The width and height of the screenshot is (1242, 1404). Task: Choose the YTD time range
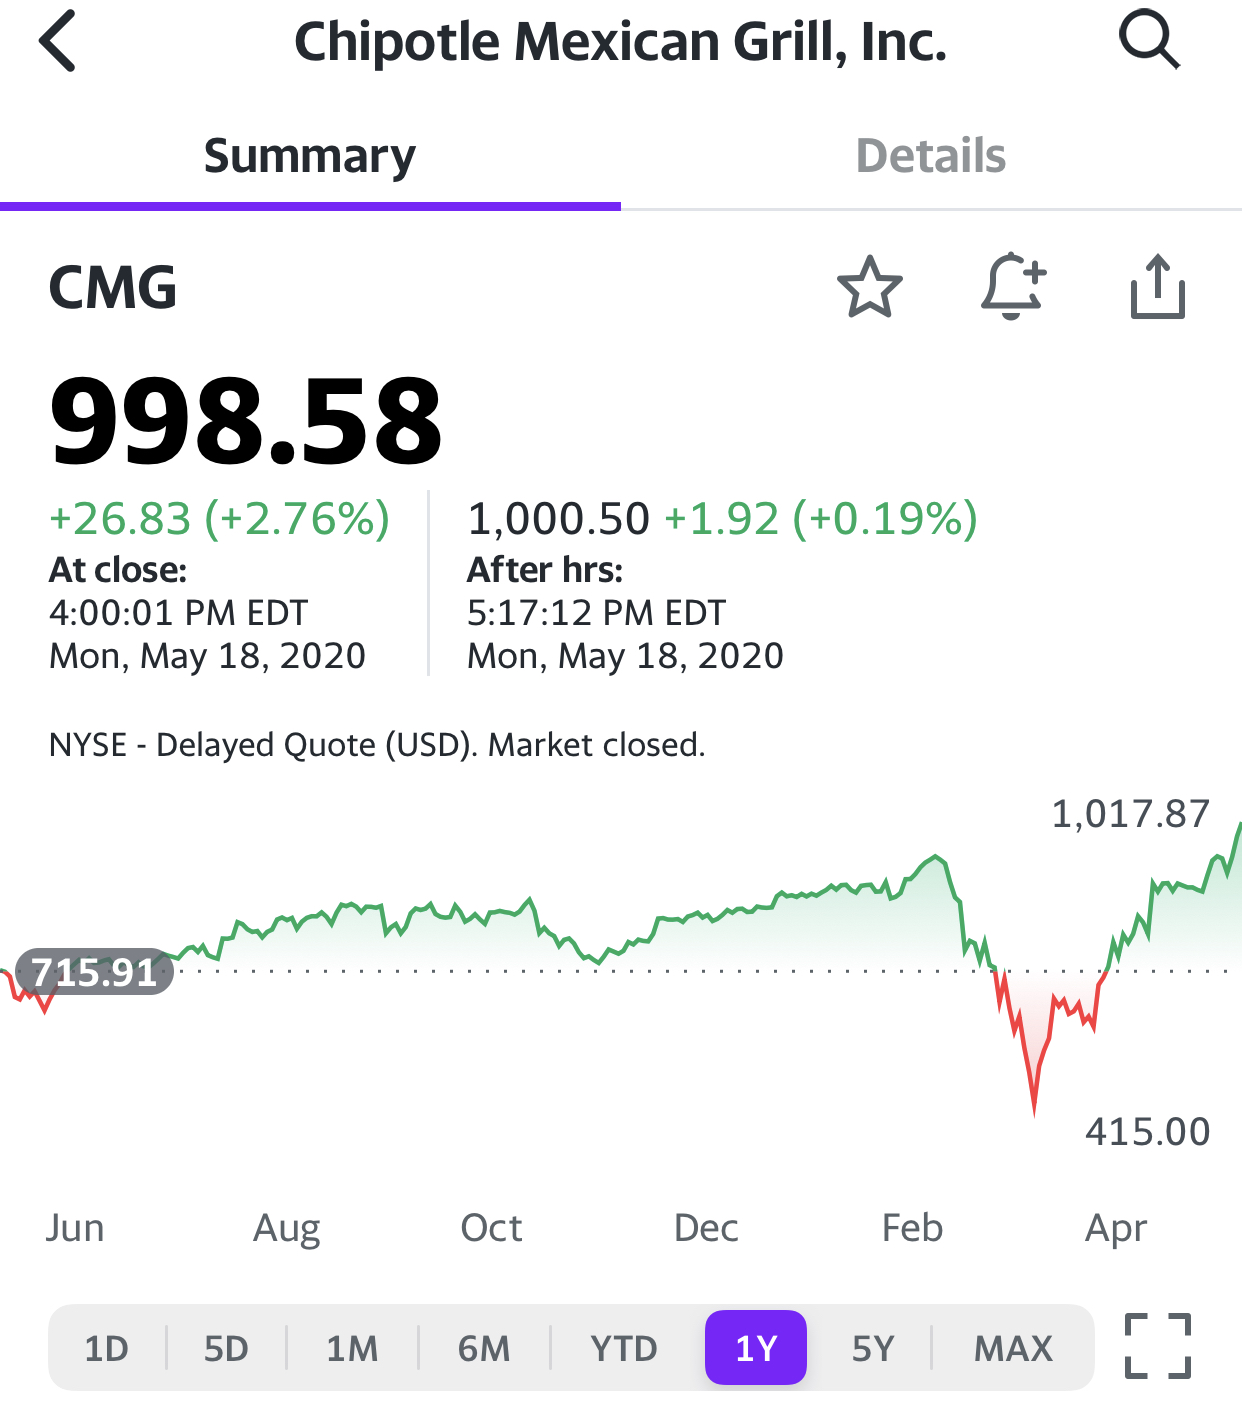coord(624,1348)
